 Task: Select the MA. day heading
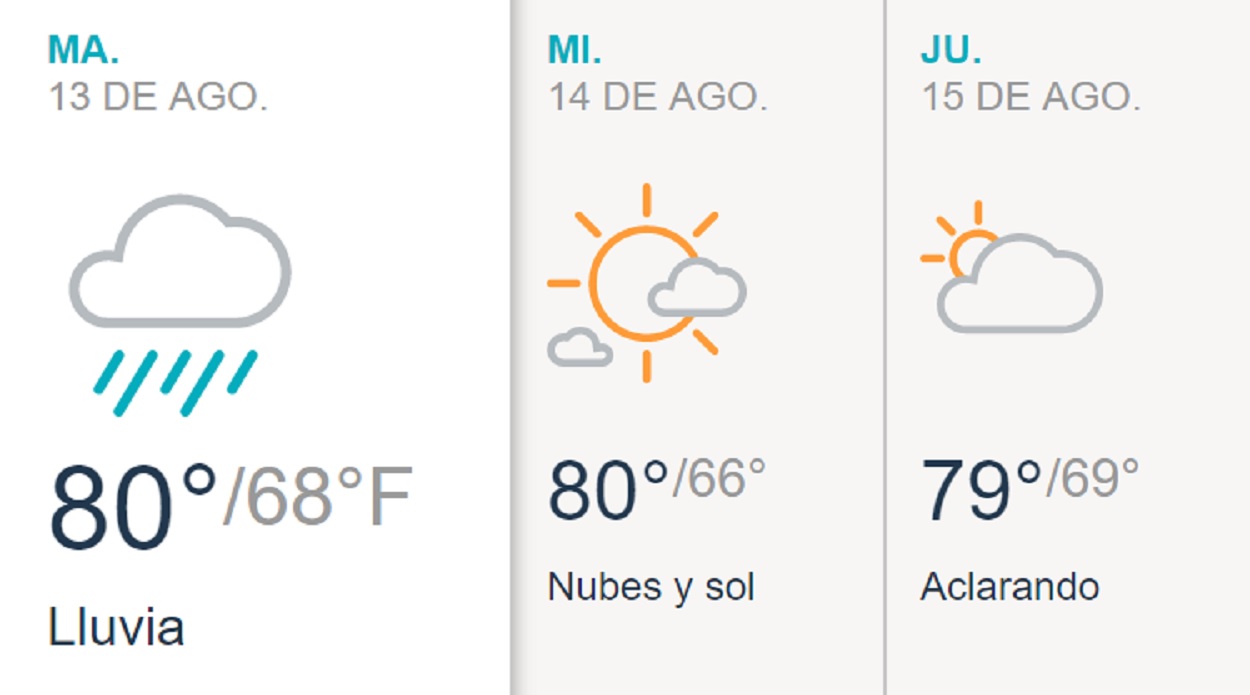point(83,48)
